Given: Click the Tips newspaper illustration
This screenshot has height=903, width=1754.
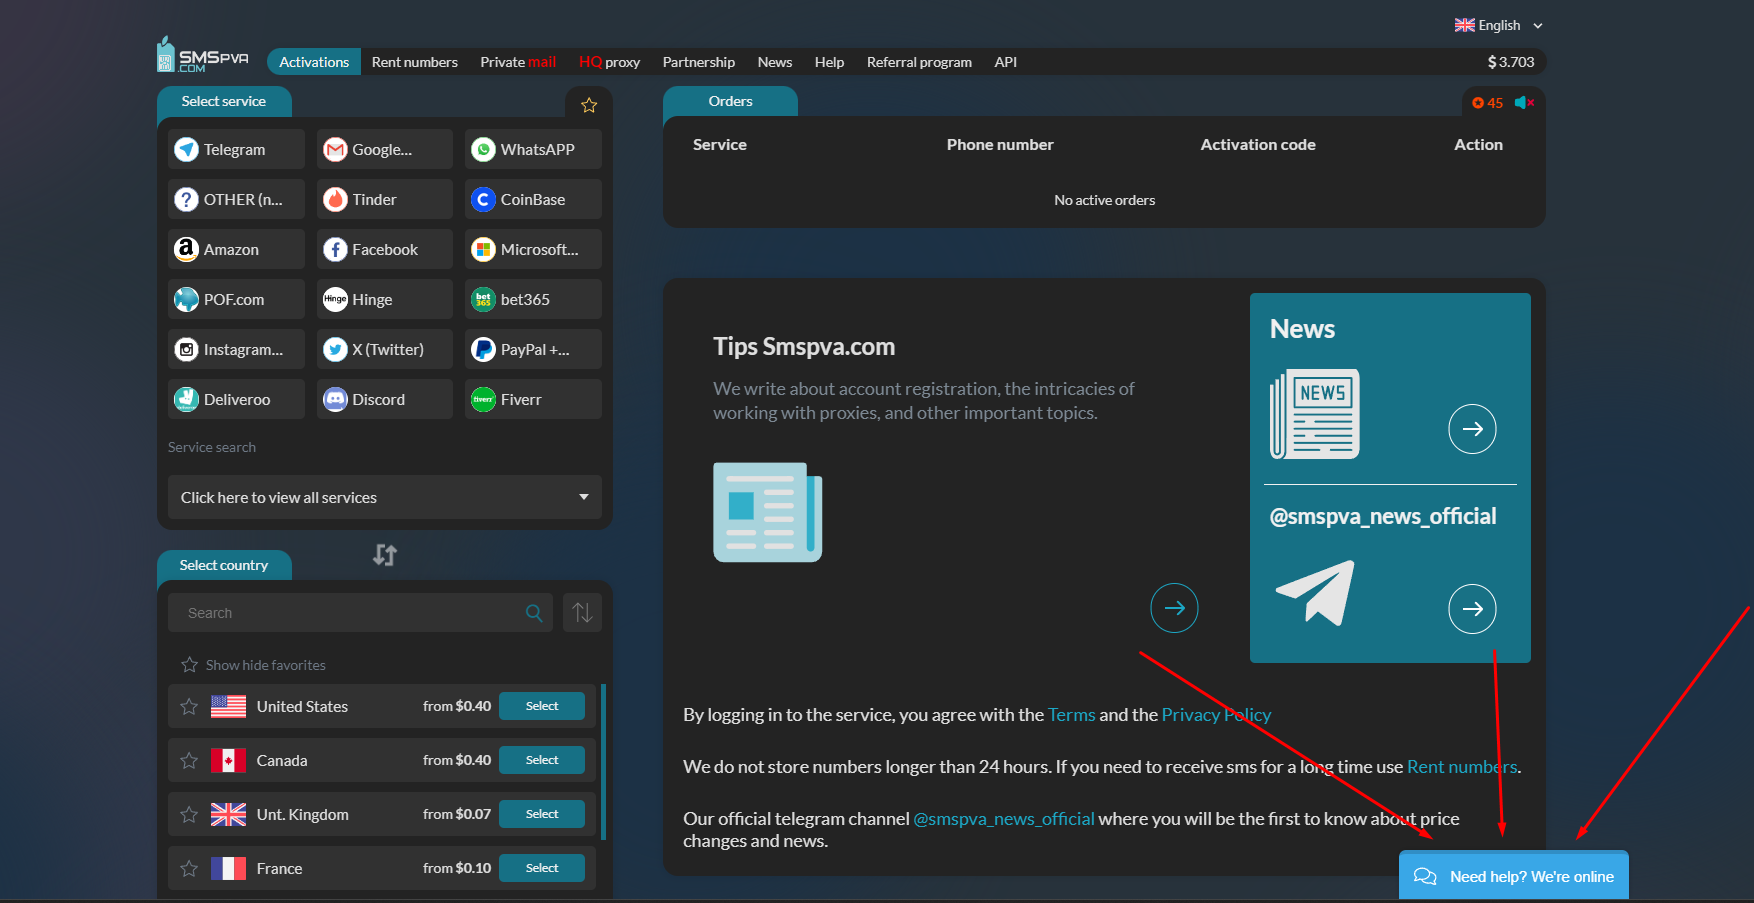Looking at the screenshot, I should [x=767, y=512].
